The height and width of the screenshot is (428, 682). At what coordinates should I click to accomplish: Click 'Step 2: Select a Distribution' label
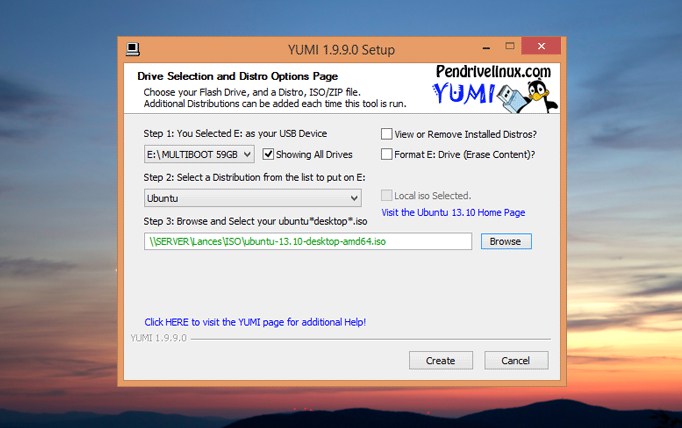[254, 177]
